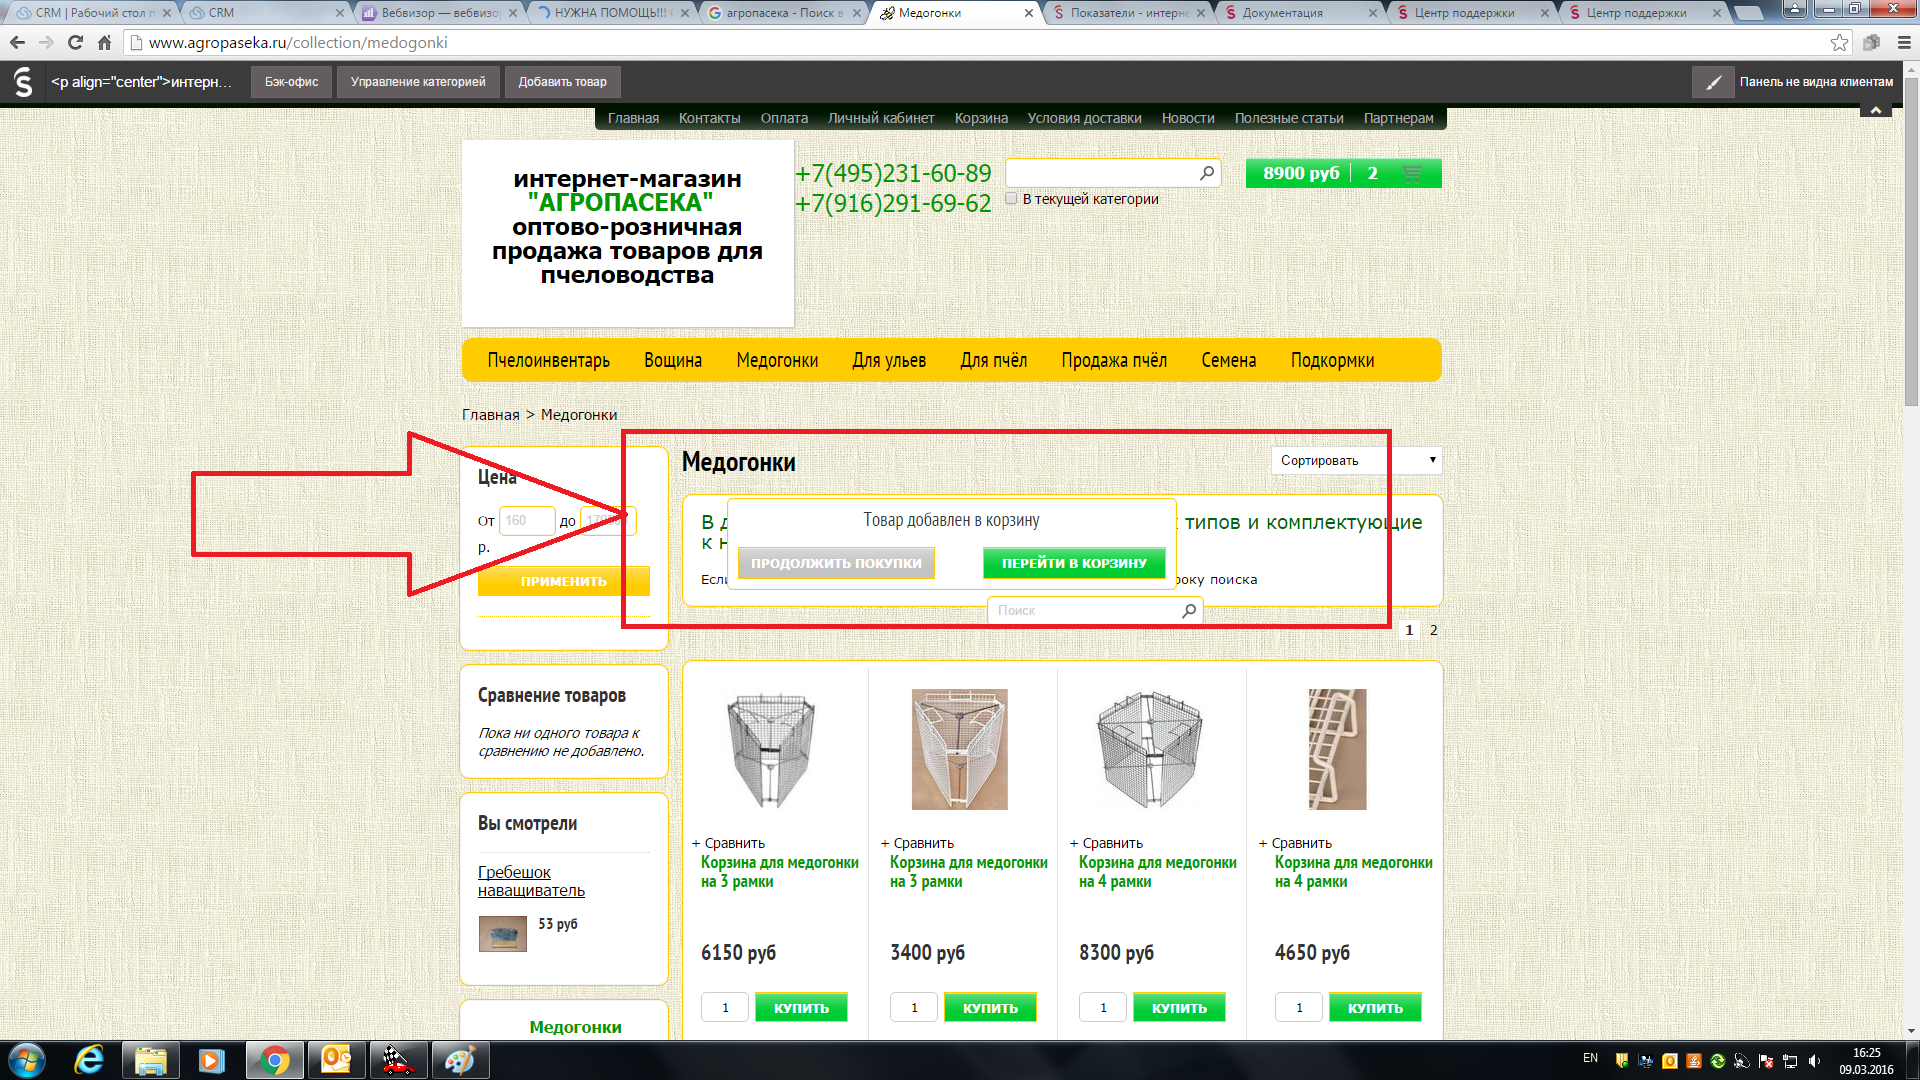The height and width of the screenshot is (1080, 1920).
Task: Open Условия доставки link
Action: click(1084, 118)
